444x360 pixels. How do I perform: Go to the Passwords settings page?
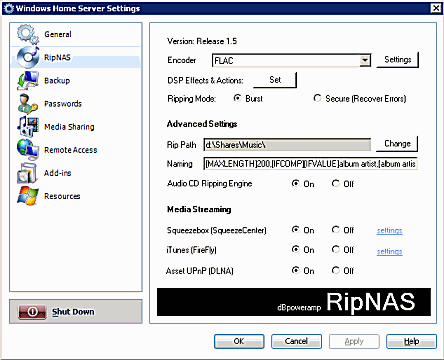coord(76,104)
